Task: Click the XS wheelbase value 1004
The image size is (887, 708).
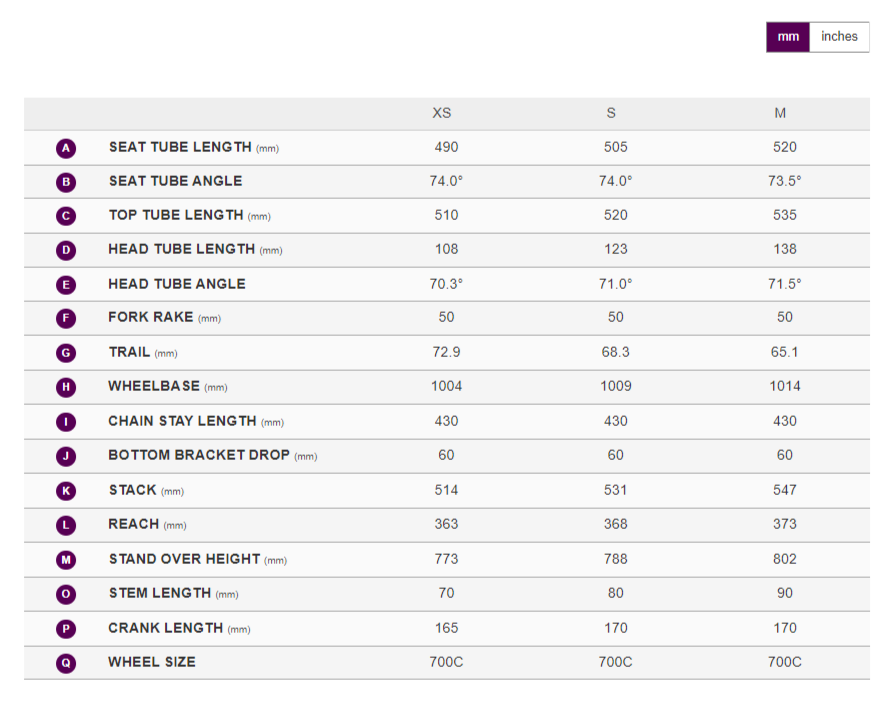Action: [446, 386]
